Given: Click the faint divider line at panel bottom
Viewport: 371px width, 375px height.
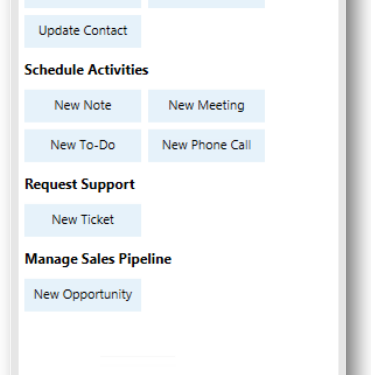Looking at the screenshot, I should click(138, 356).
